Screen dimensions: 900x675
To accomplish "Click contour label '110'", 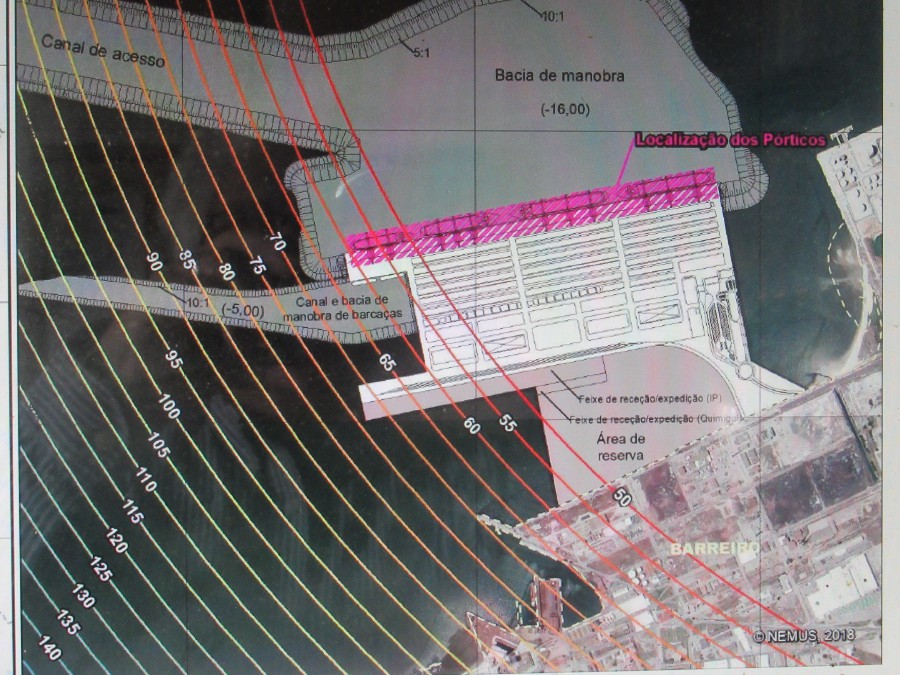I will pos(146,480).
